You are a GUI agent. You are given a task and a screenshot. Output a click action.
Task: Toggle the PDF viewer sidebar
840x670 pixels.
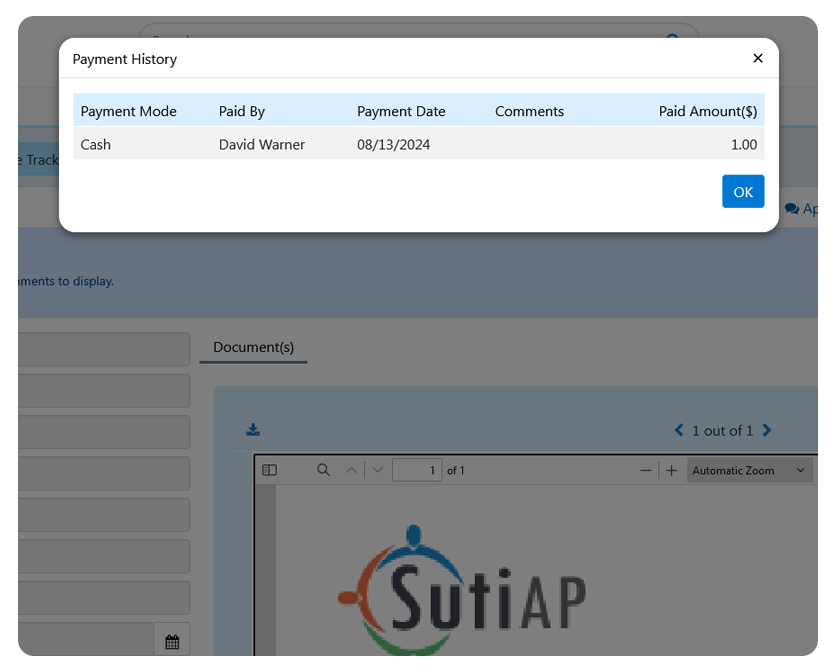269,470
